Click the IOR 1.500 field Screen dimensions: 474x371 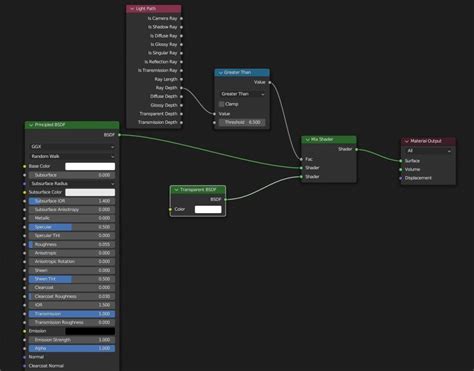[72, 305]
